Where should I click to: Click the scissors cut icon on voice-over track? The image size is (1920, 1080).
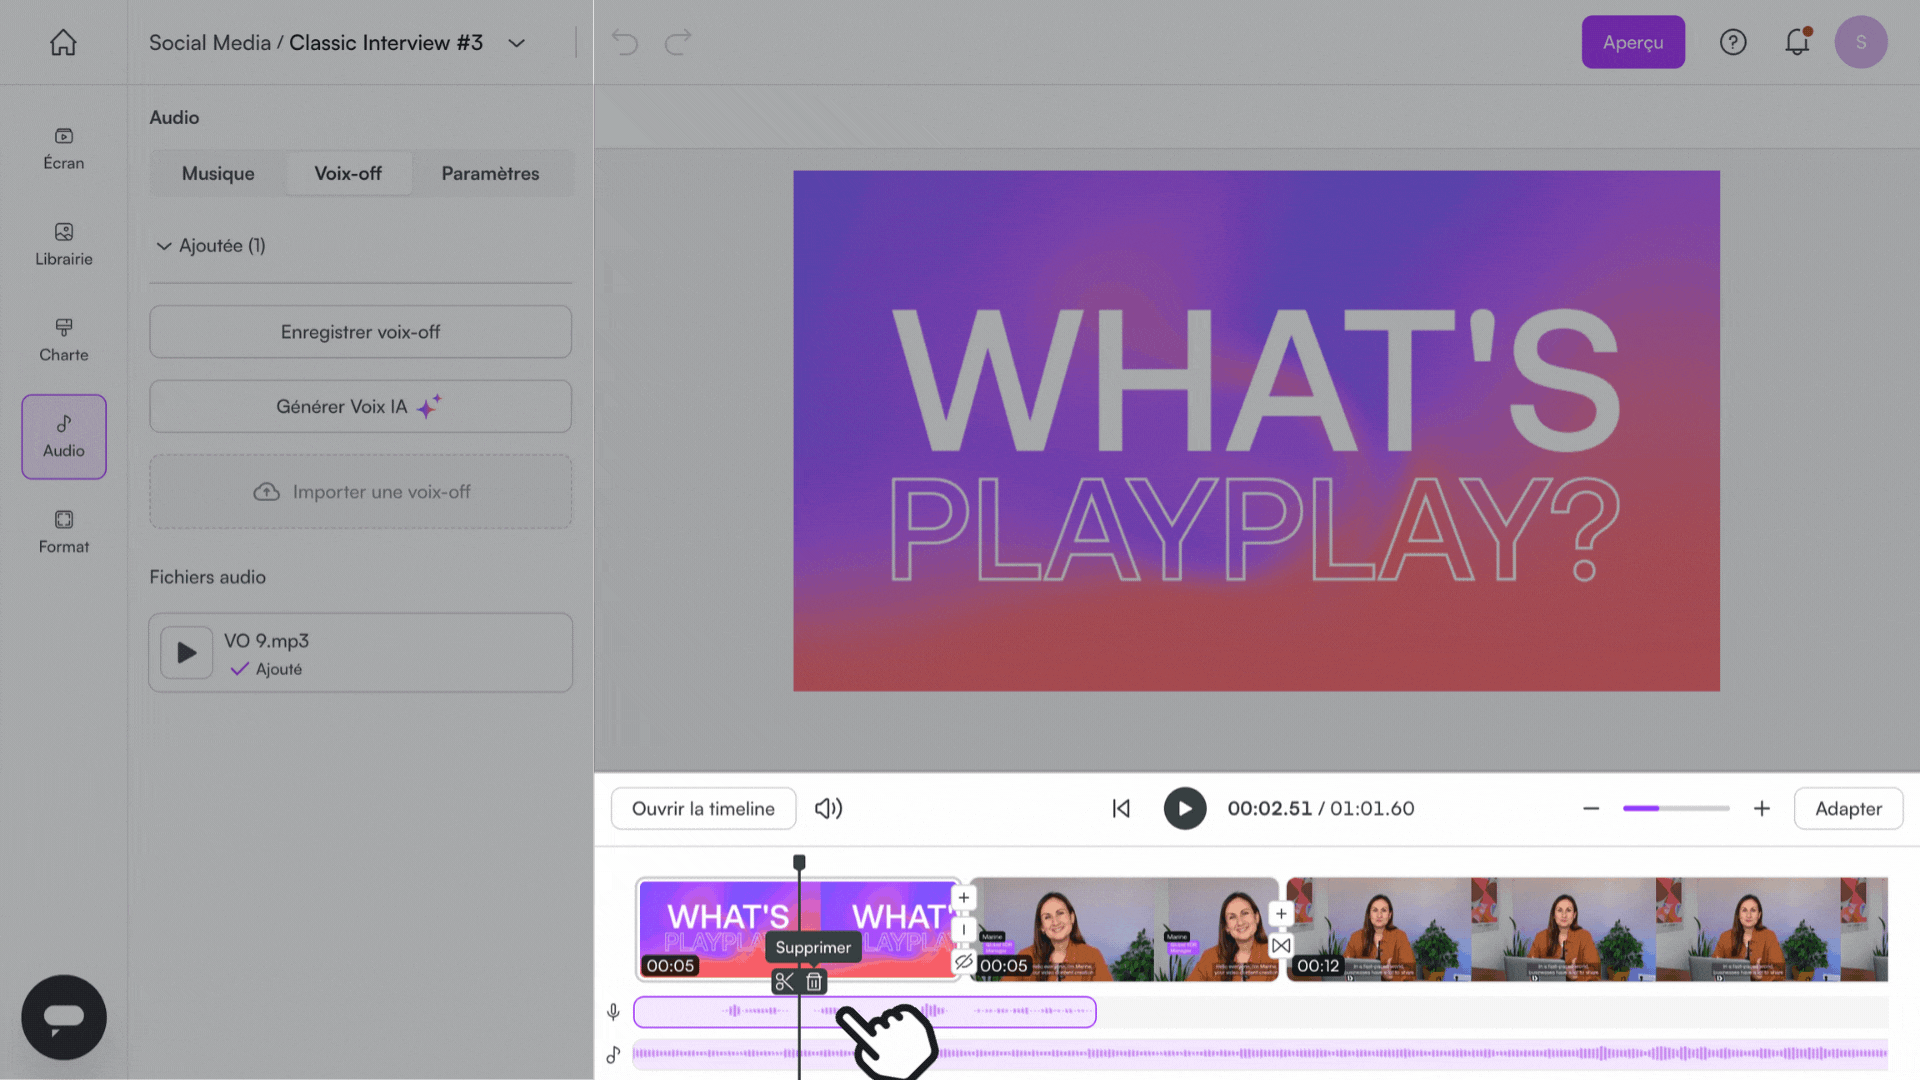coord(784,982)
